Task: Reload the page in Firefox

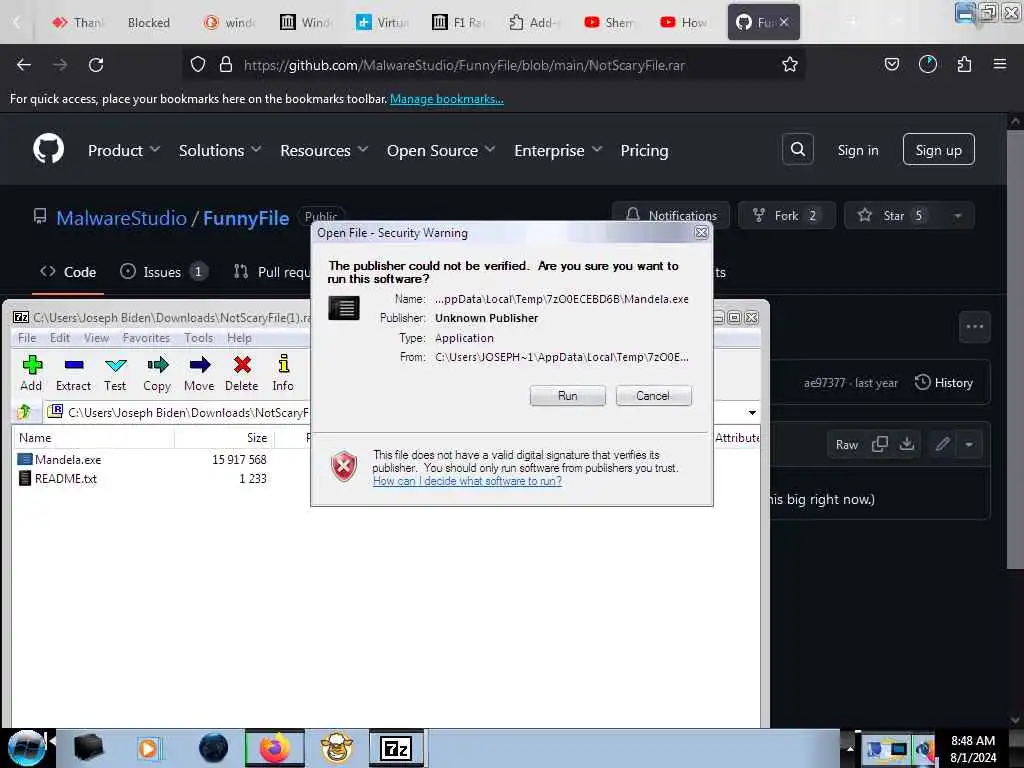Action: coord(96,65)
